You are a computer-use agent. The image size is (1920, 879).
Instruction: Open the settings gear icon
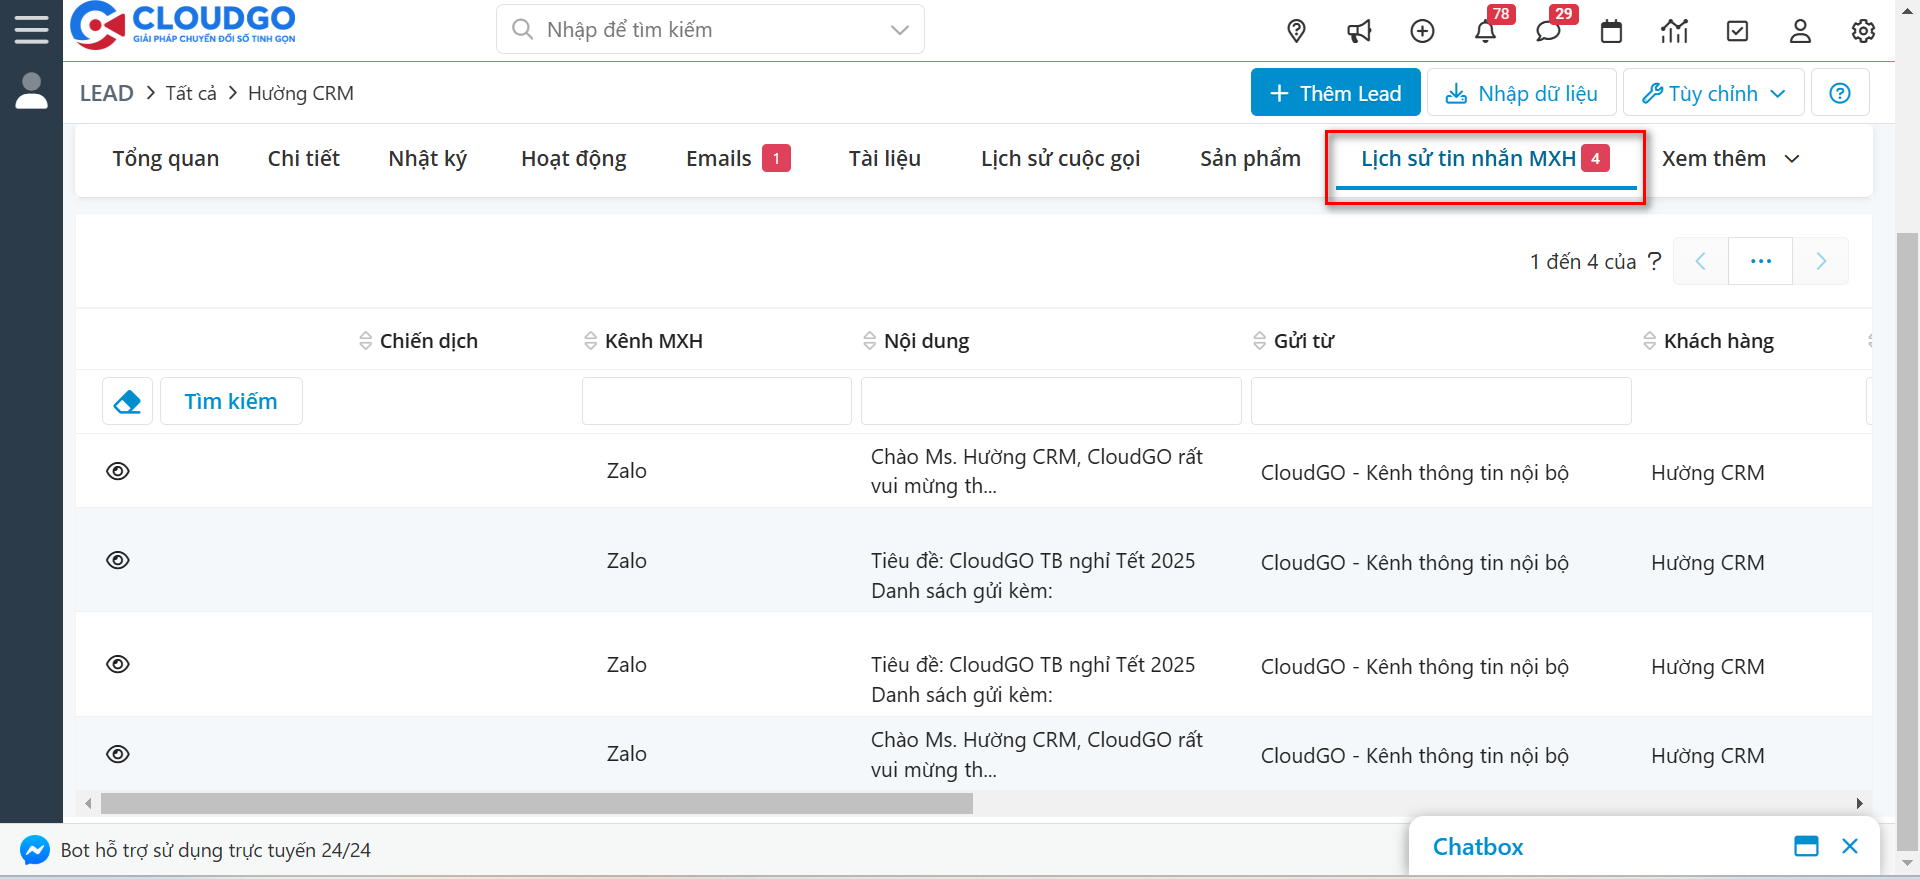point(1862,31)
